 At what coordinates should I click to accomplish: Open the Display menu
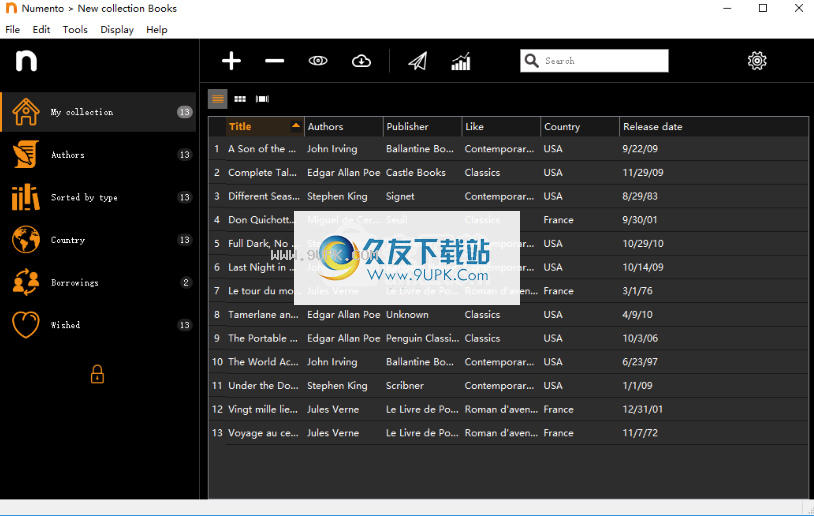pyautogui.click(x=117, y=30)
